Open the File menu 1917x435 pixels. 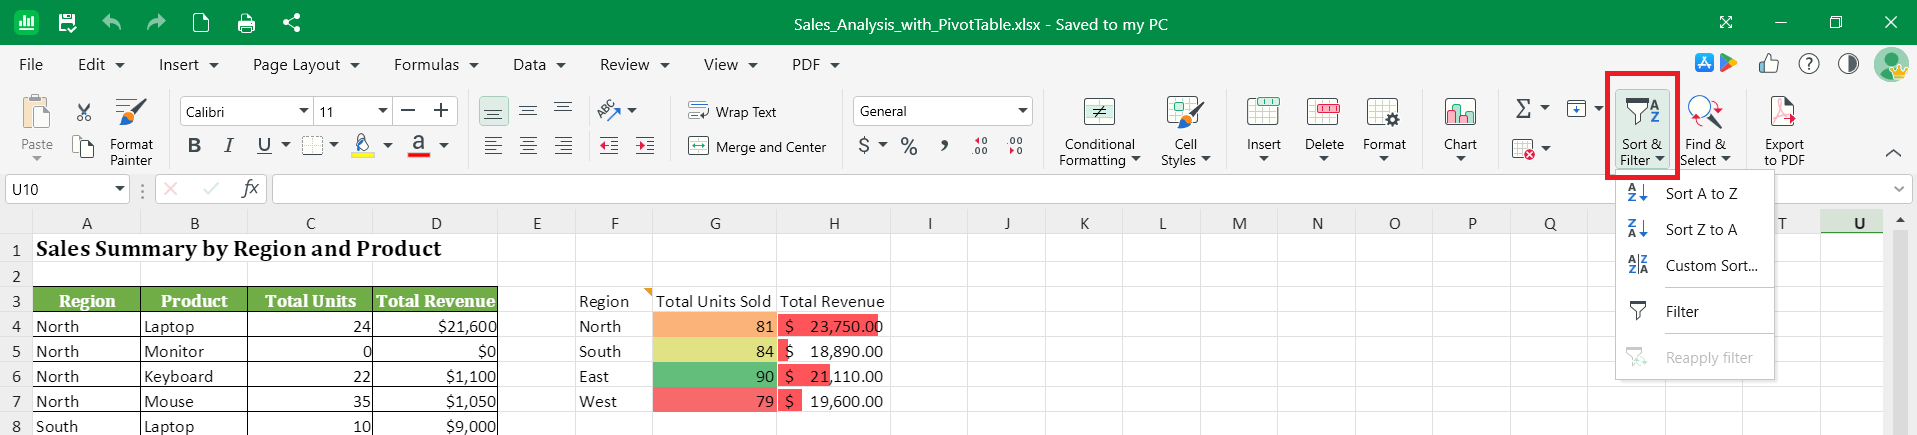click(x=31, y=64)
